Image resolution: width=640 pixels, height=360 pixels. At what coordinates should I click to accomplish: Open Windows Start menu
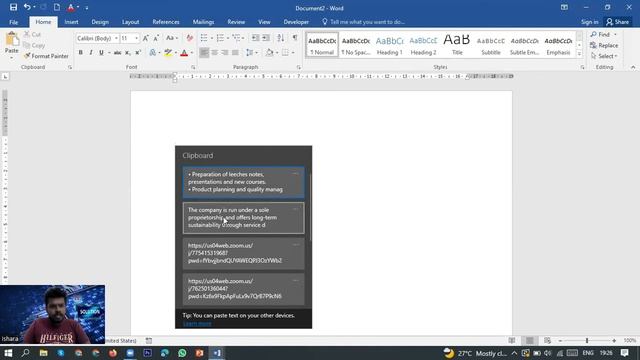[x=8, y=353]
